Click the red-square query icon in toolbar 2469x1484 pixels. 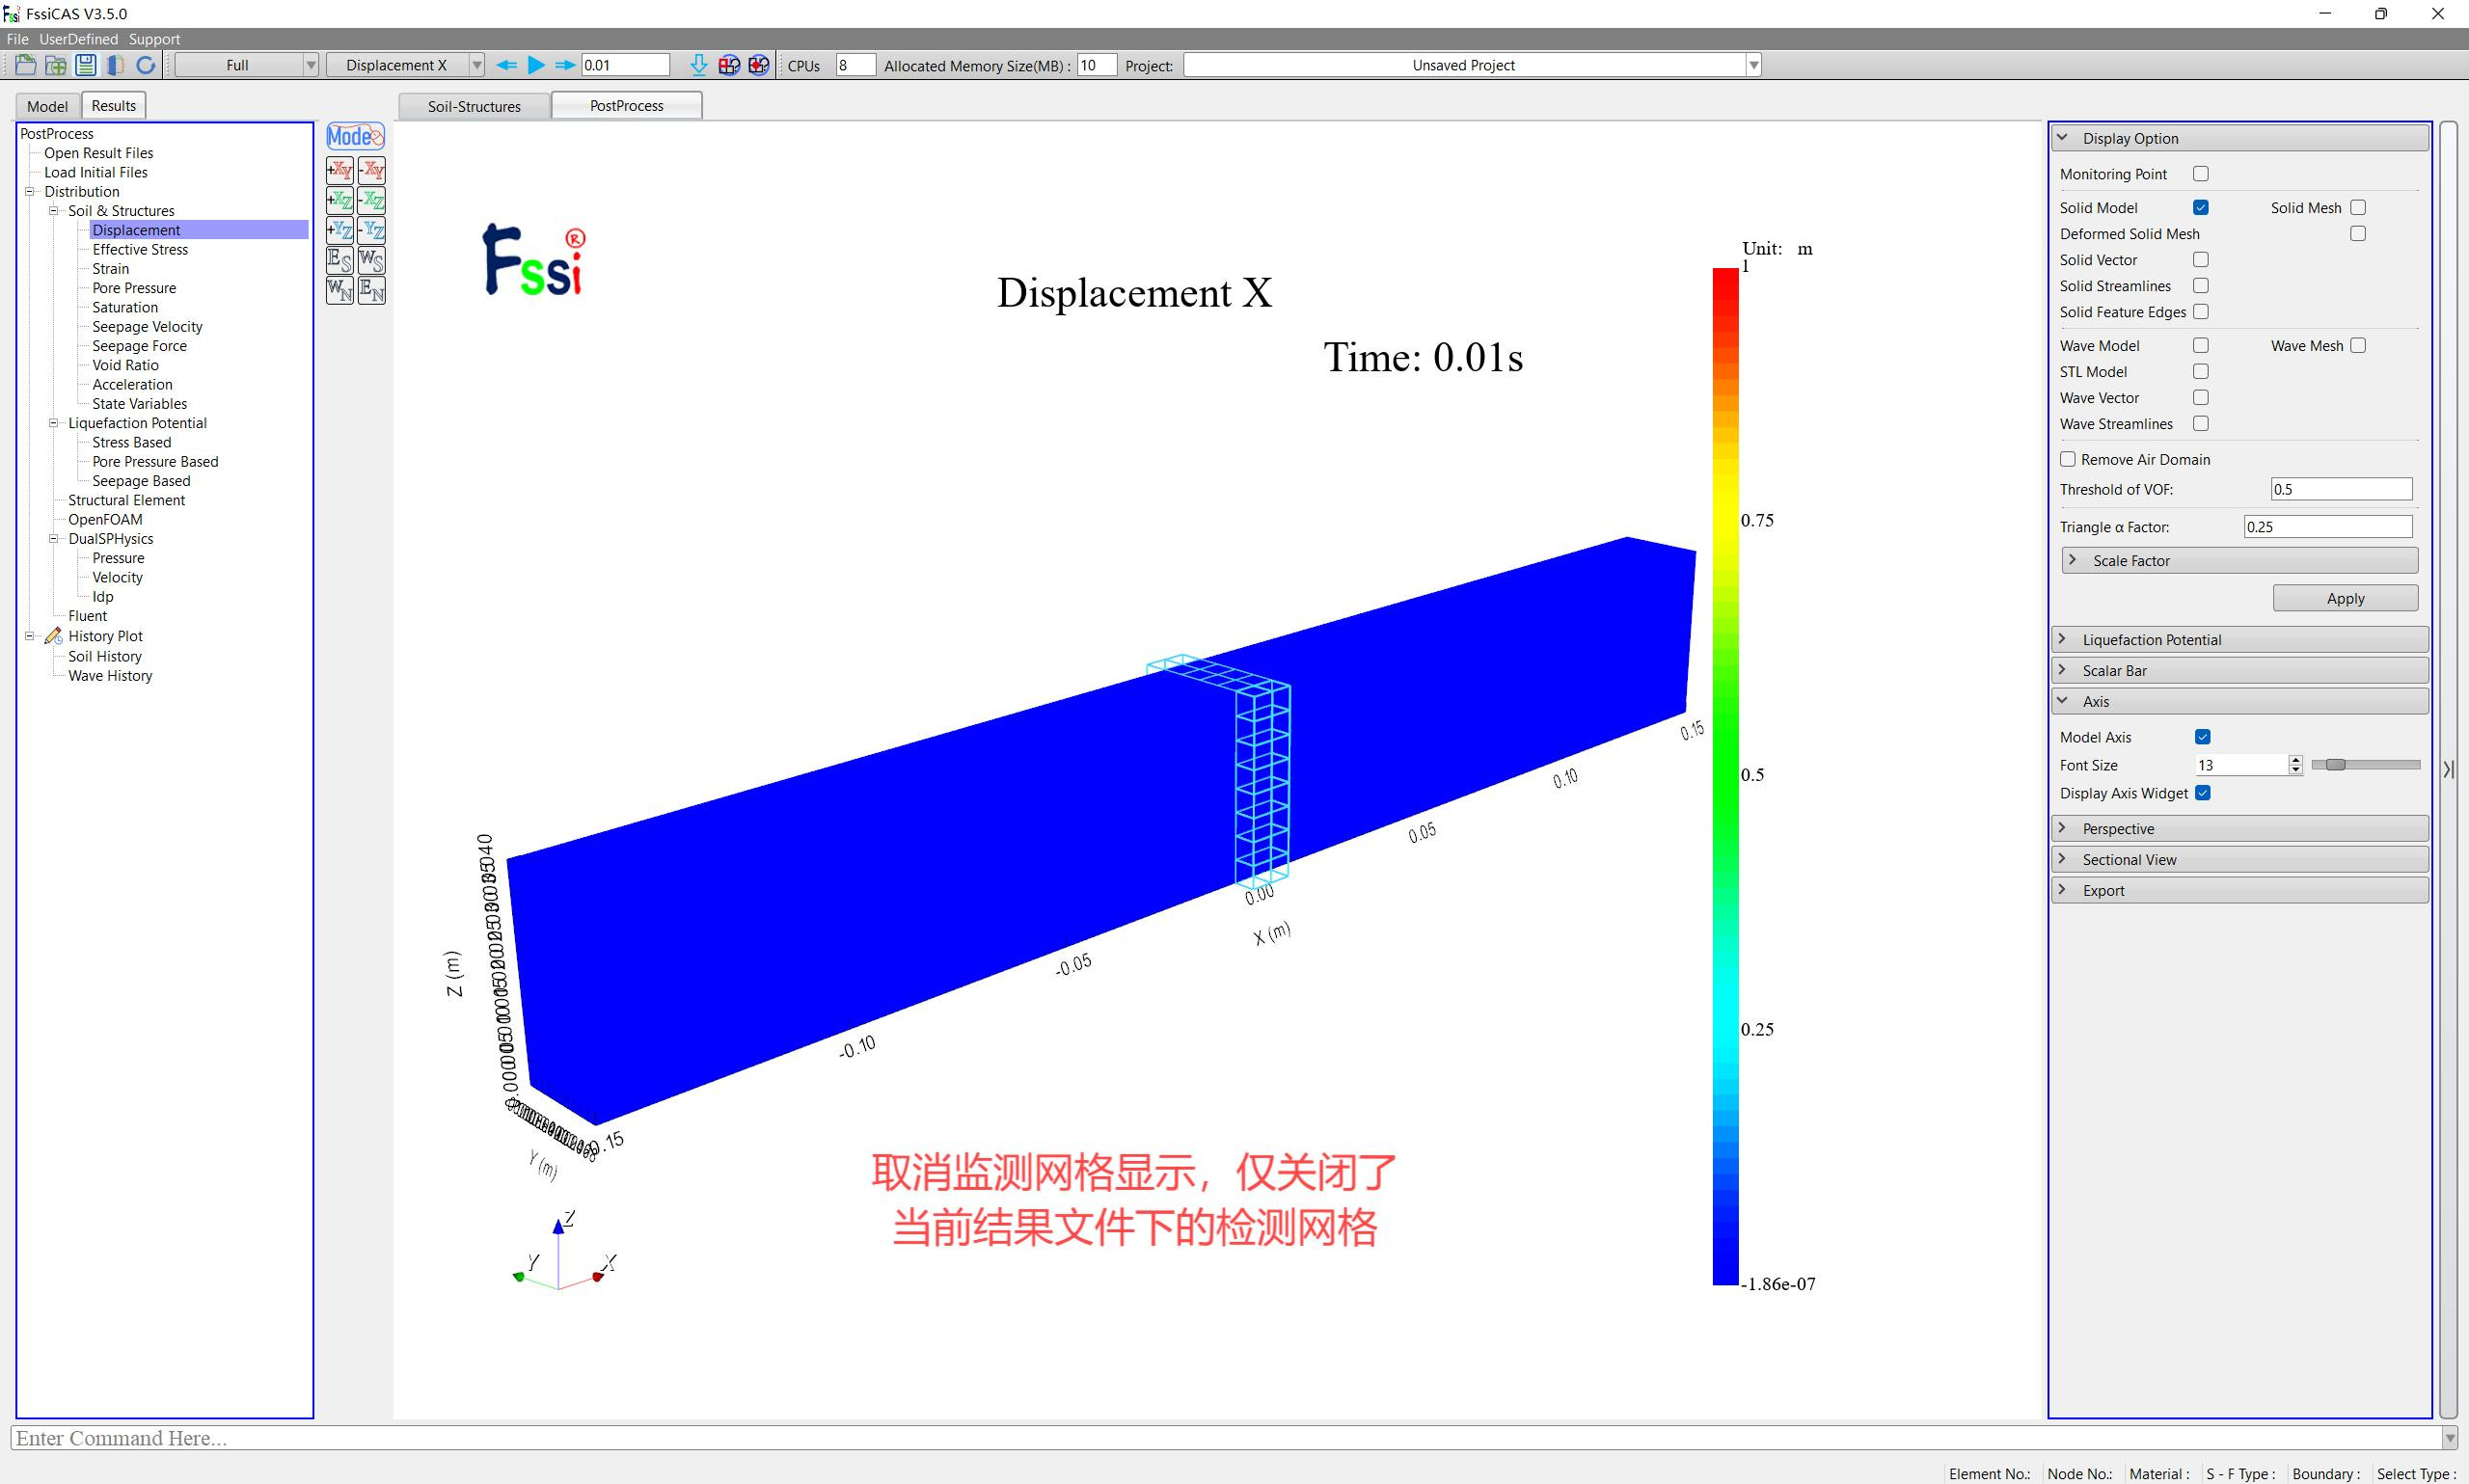point(729,65)
